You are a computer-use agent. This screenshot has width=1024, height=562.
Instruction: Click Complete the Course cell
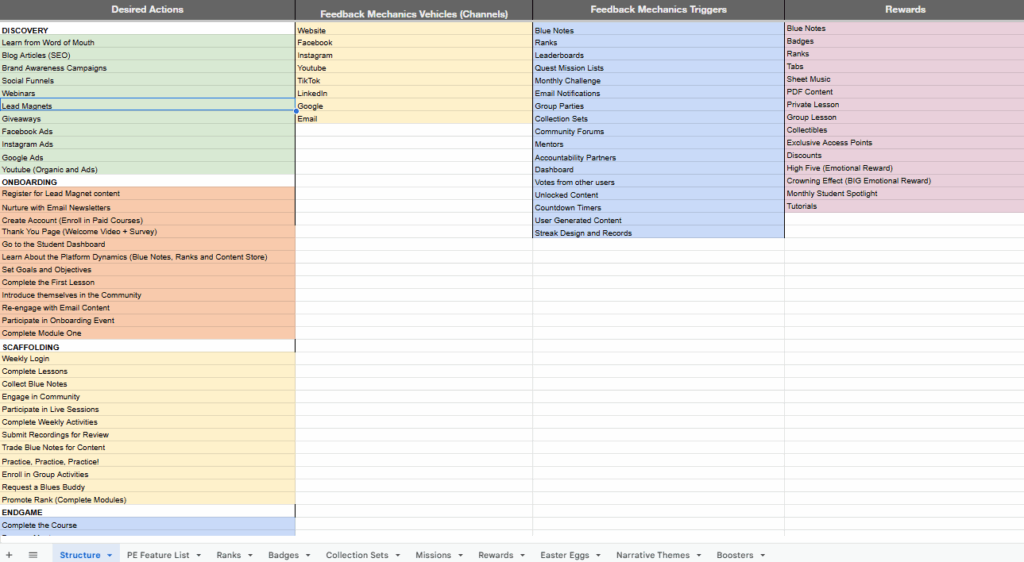148,525
